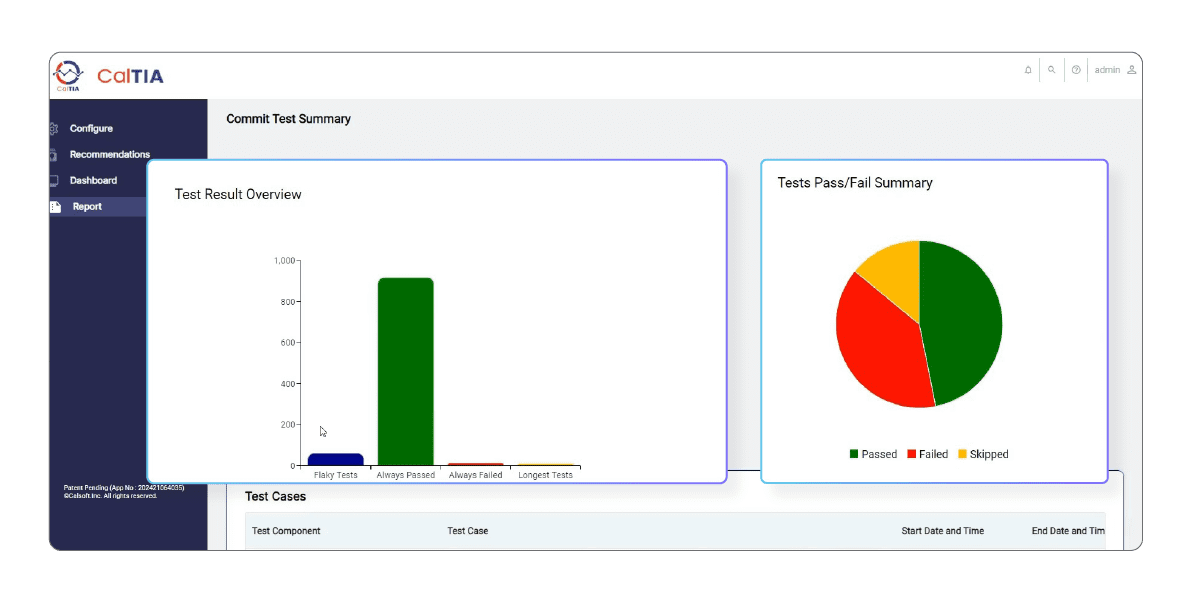Sort by Test Case column header

[468, 531]
